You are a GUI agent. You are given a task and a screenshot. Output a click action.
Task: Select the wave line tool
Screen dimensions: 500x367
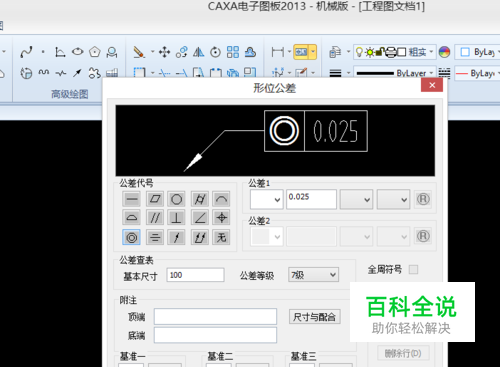pos(44,72)
